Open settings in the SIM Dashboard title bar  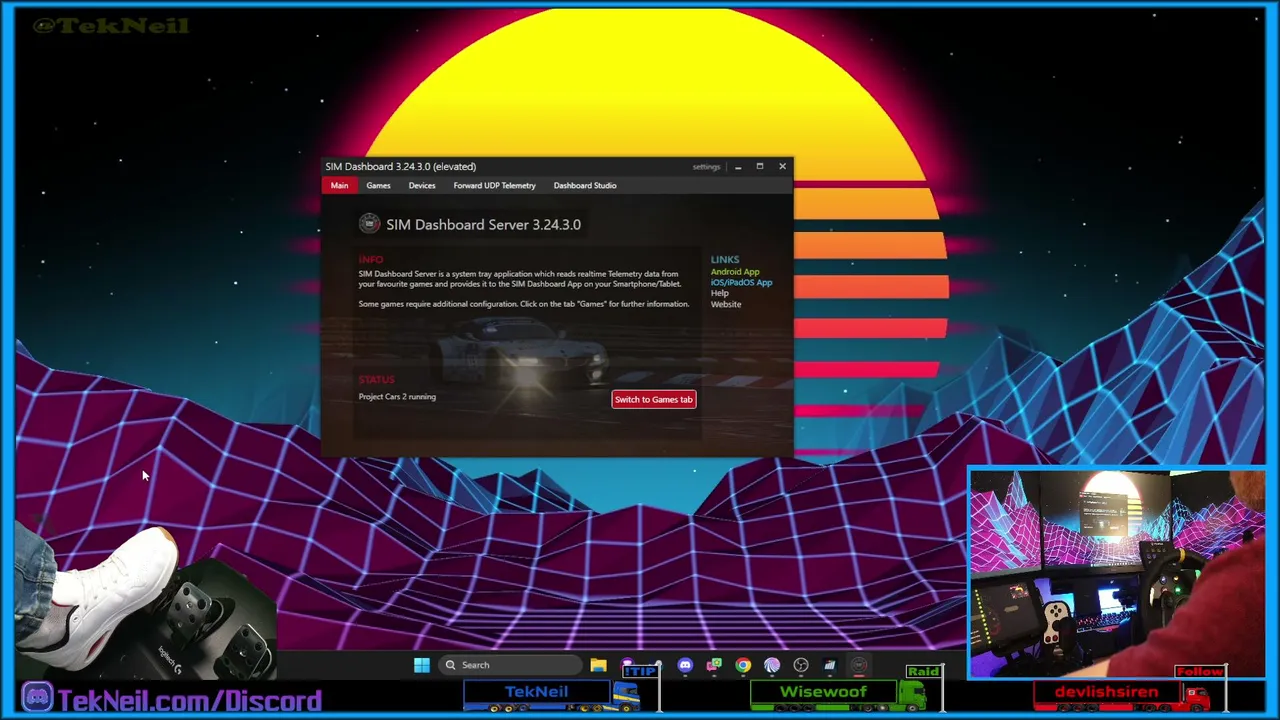pos(706,167)
